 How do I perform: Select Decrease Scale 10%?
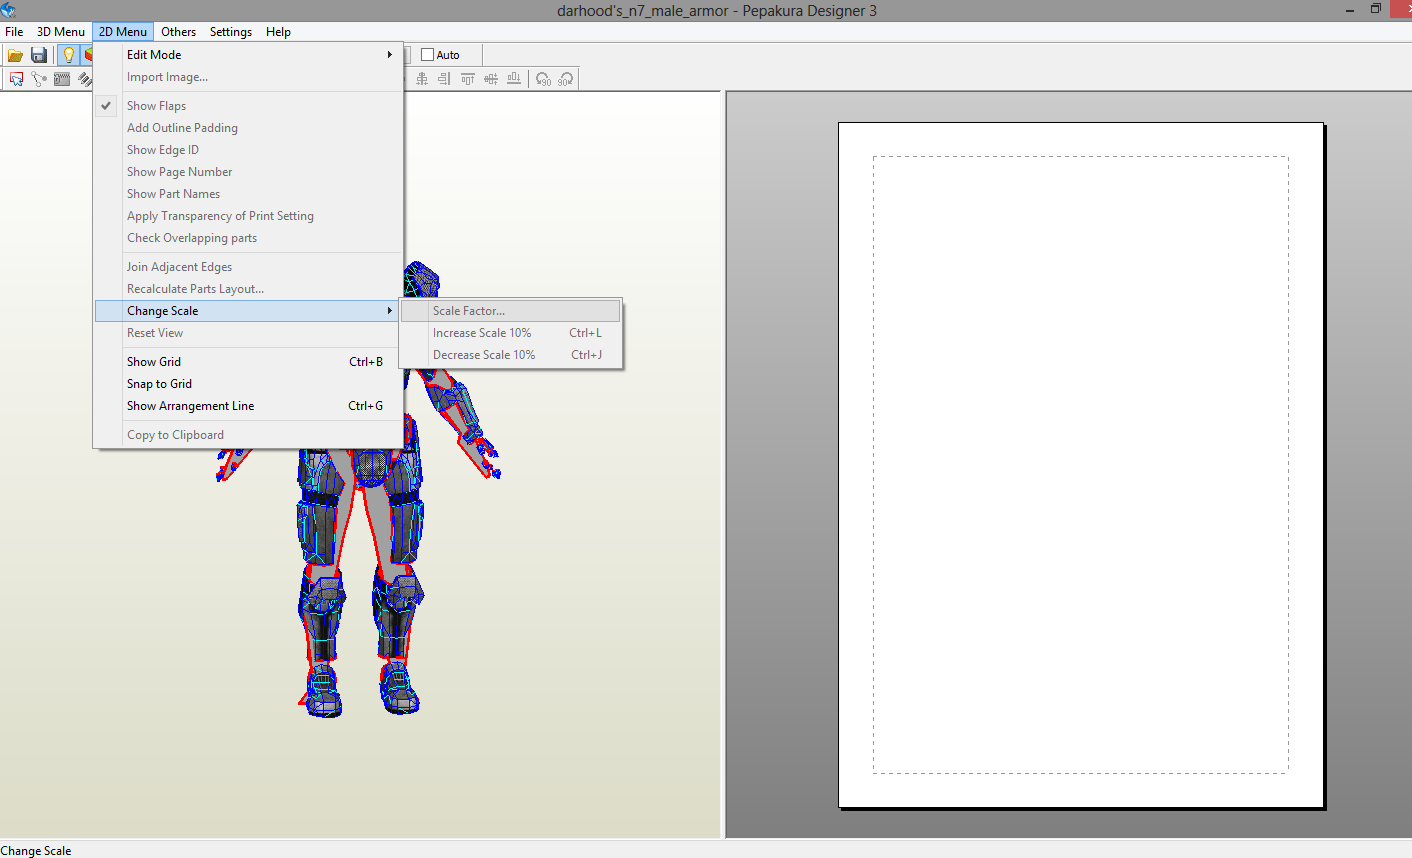click(x=511, y=355)
